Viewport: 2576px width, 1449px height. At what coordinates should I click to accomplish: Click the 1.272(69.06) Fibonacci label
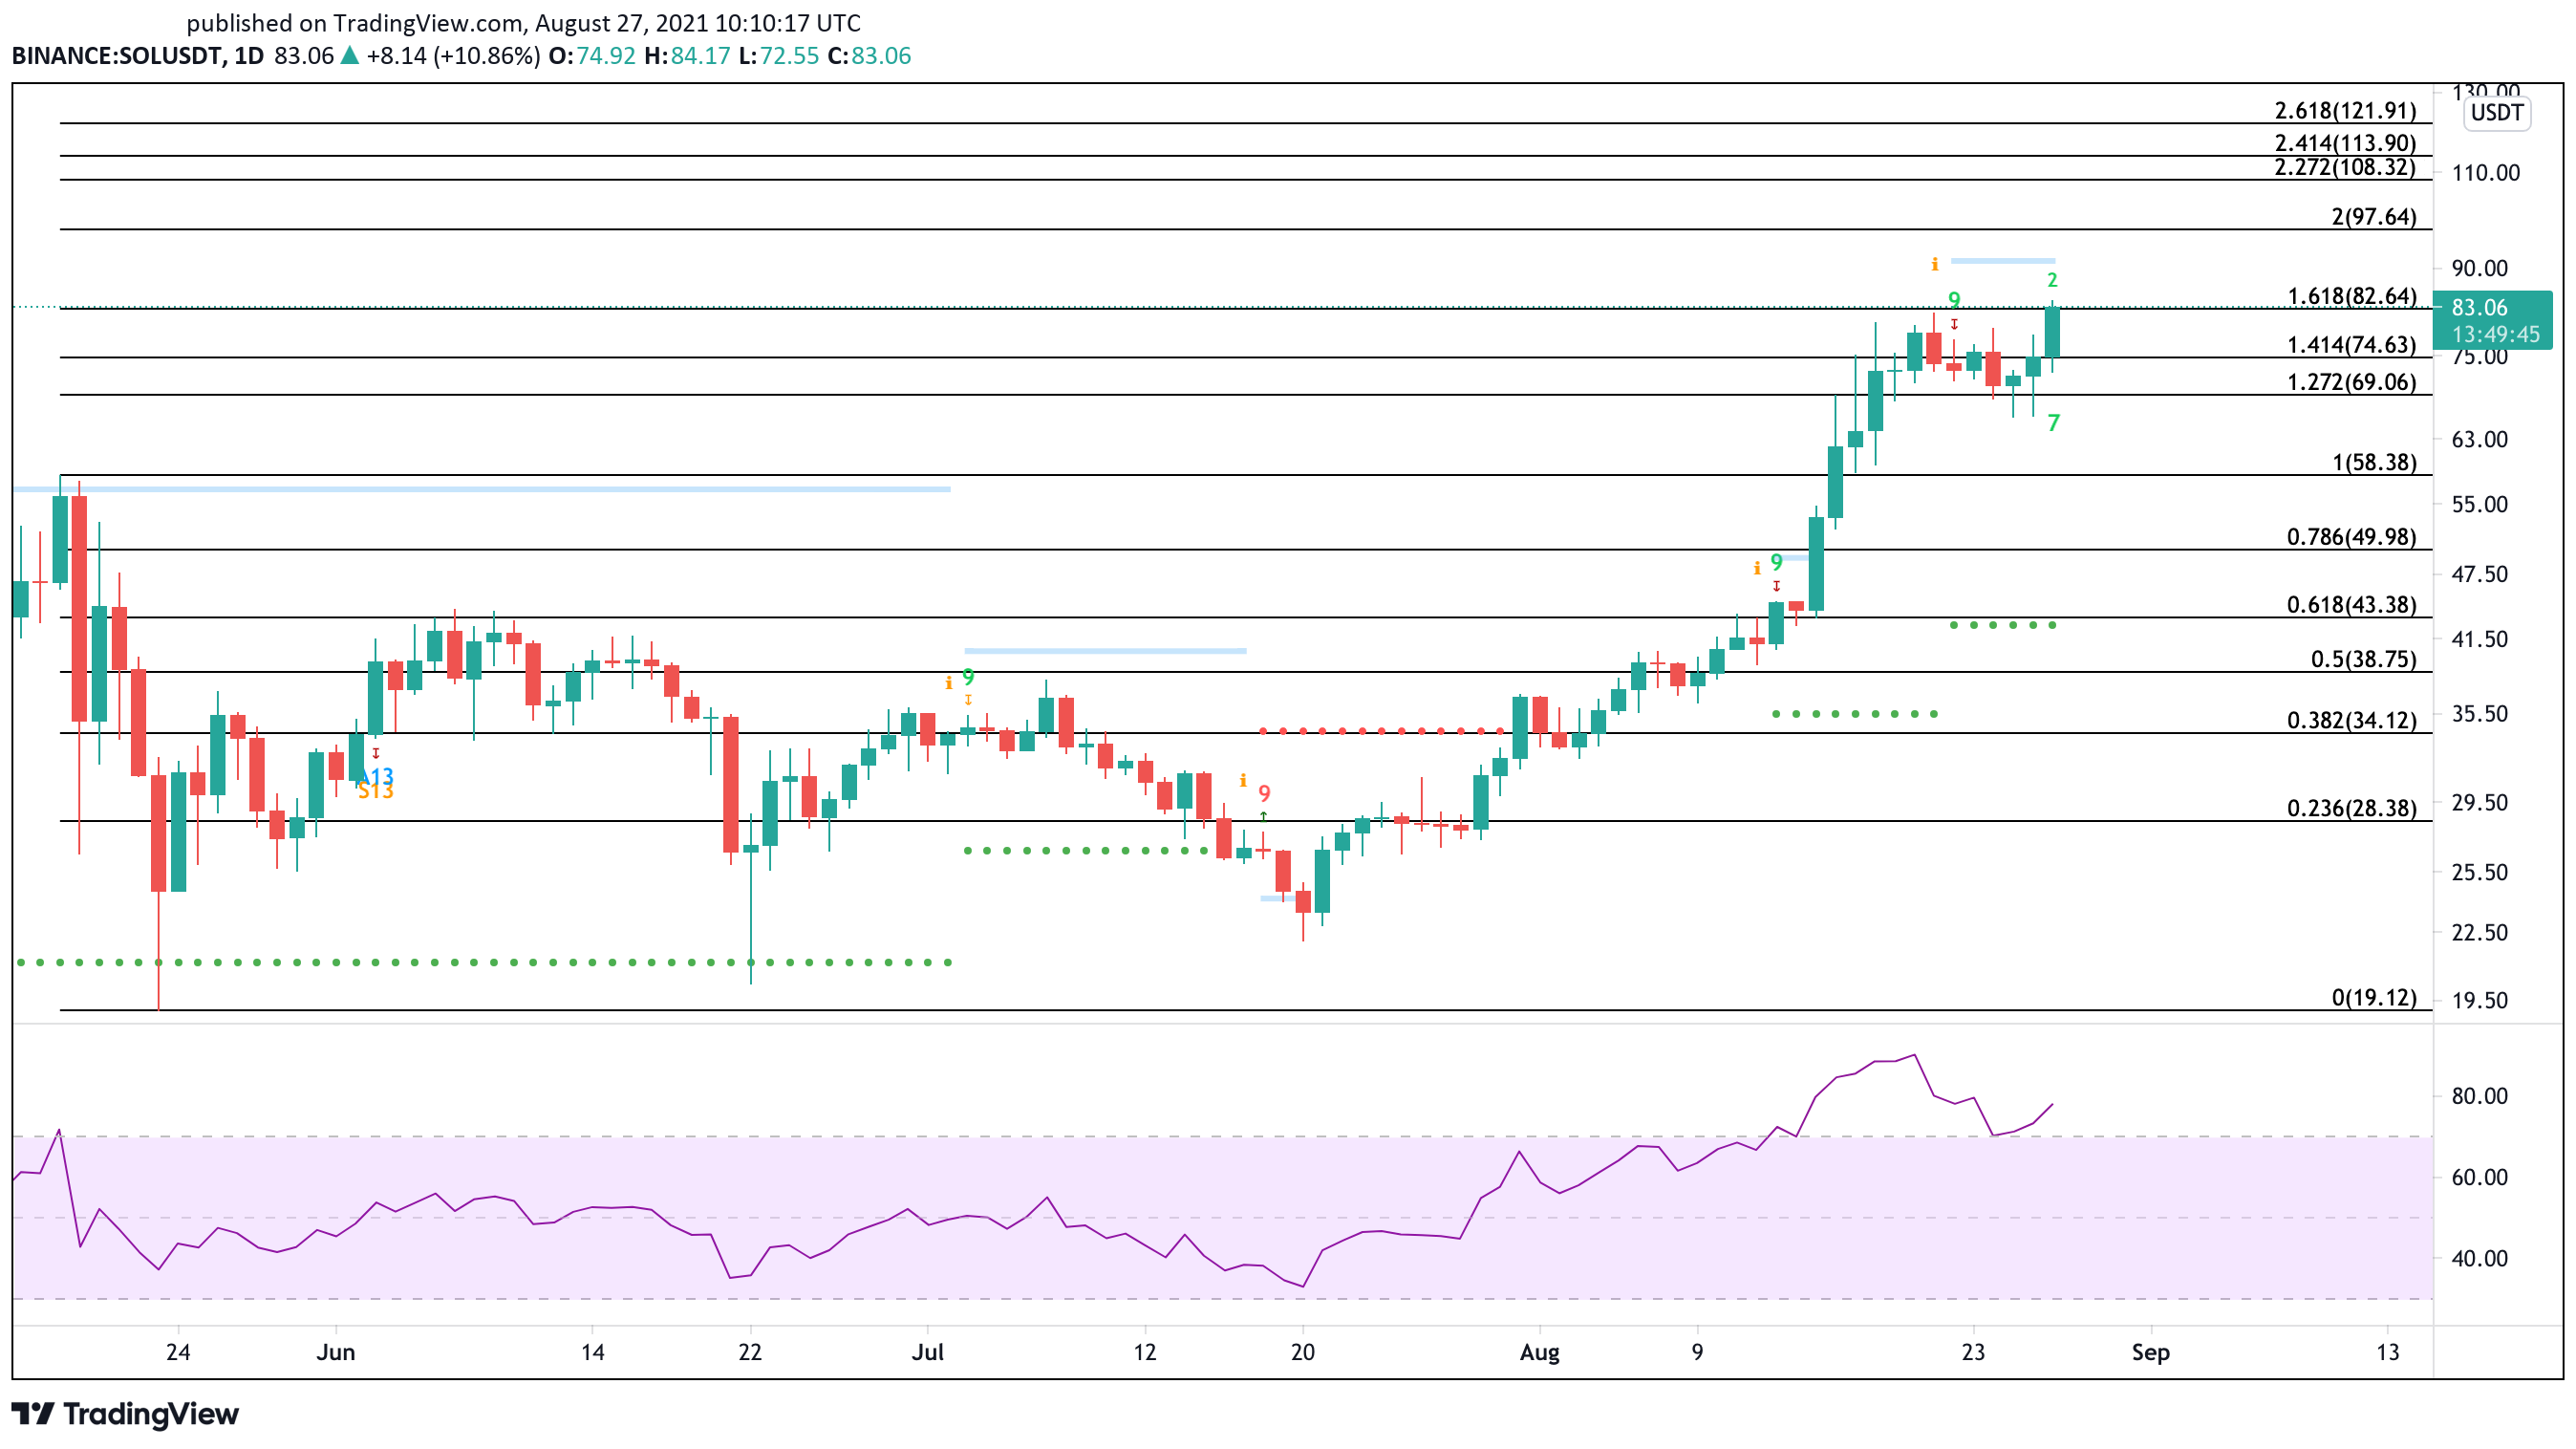[2352, 382]
